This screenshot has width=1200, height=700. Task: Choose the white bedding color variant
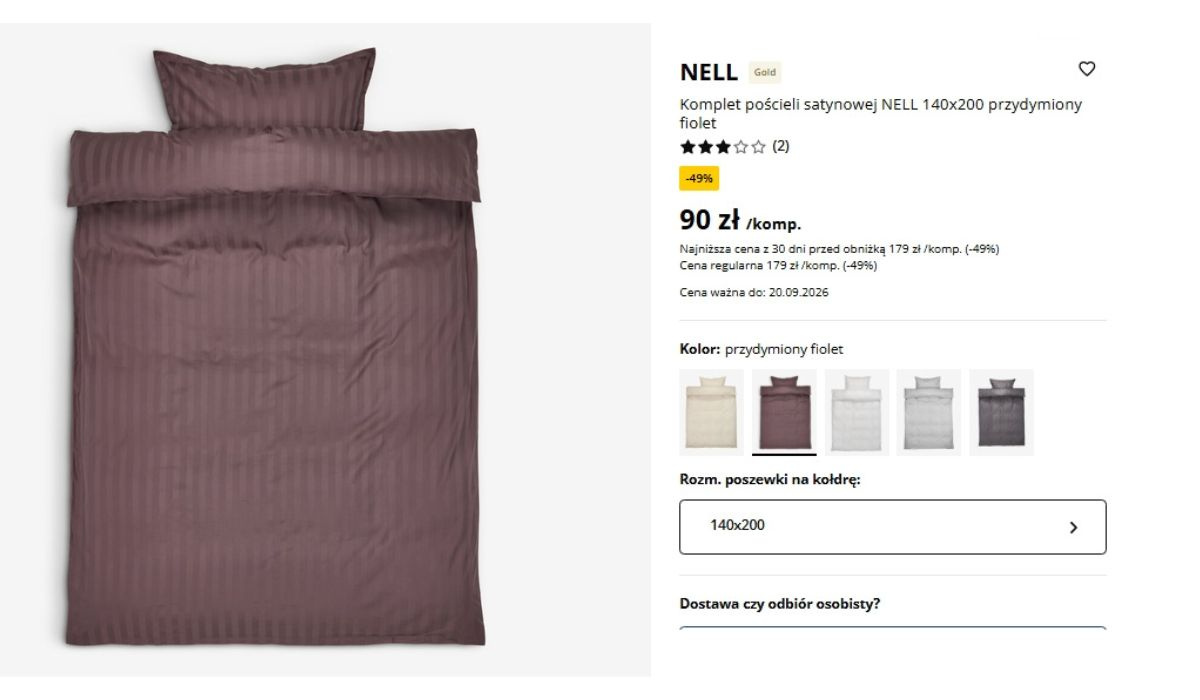[x=857, y=412]
